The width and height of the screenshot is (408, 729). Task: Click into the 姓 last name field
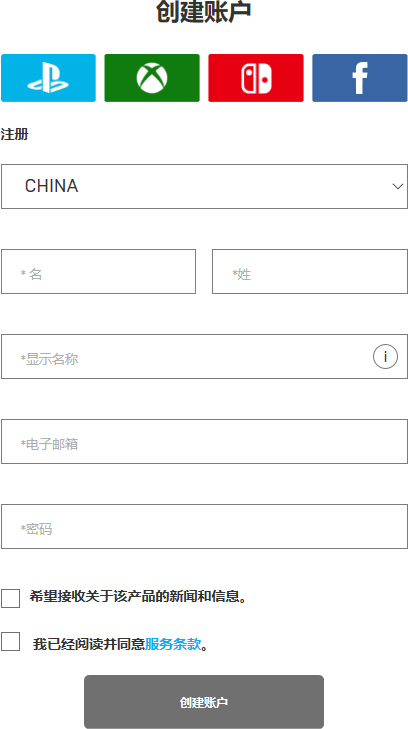tap(310, 272)
